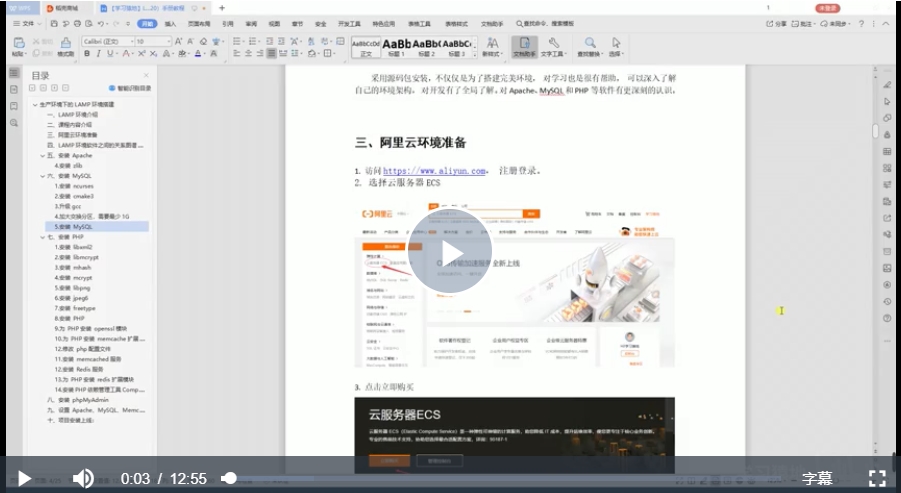
Task: Click the clear formatting eraser icon
Action: [203, 41]
